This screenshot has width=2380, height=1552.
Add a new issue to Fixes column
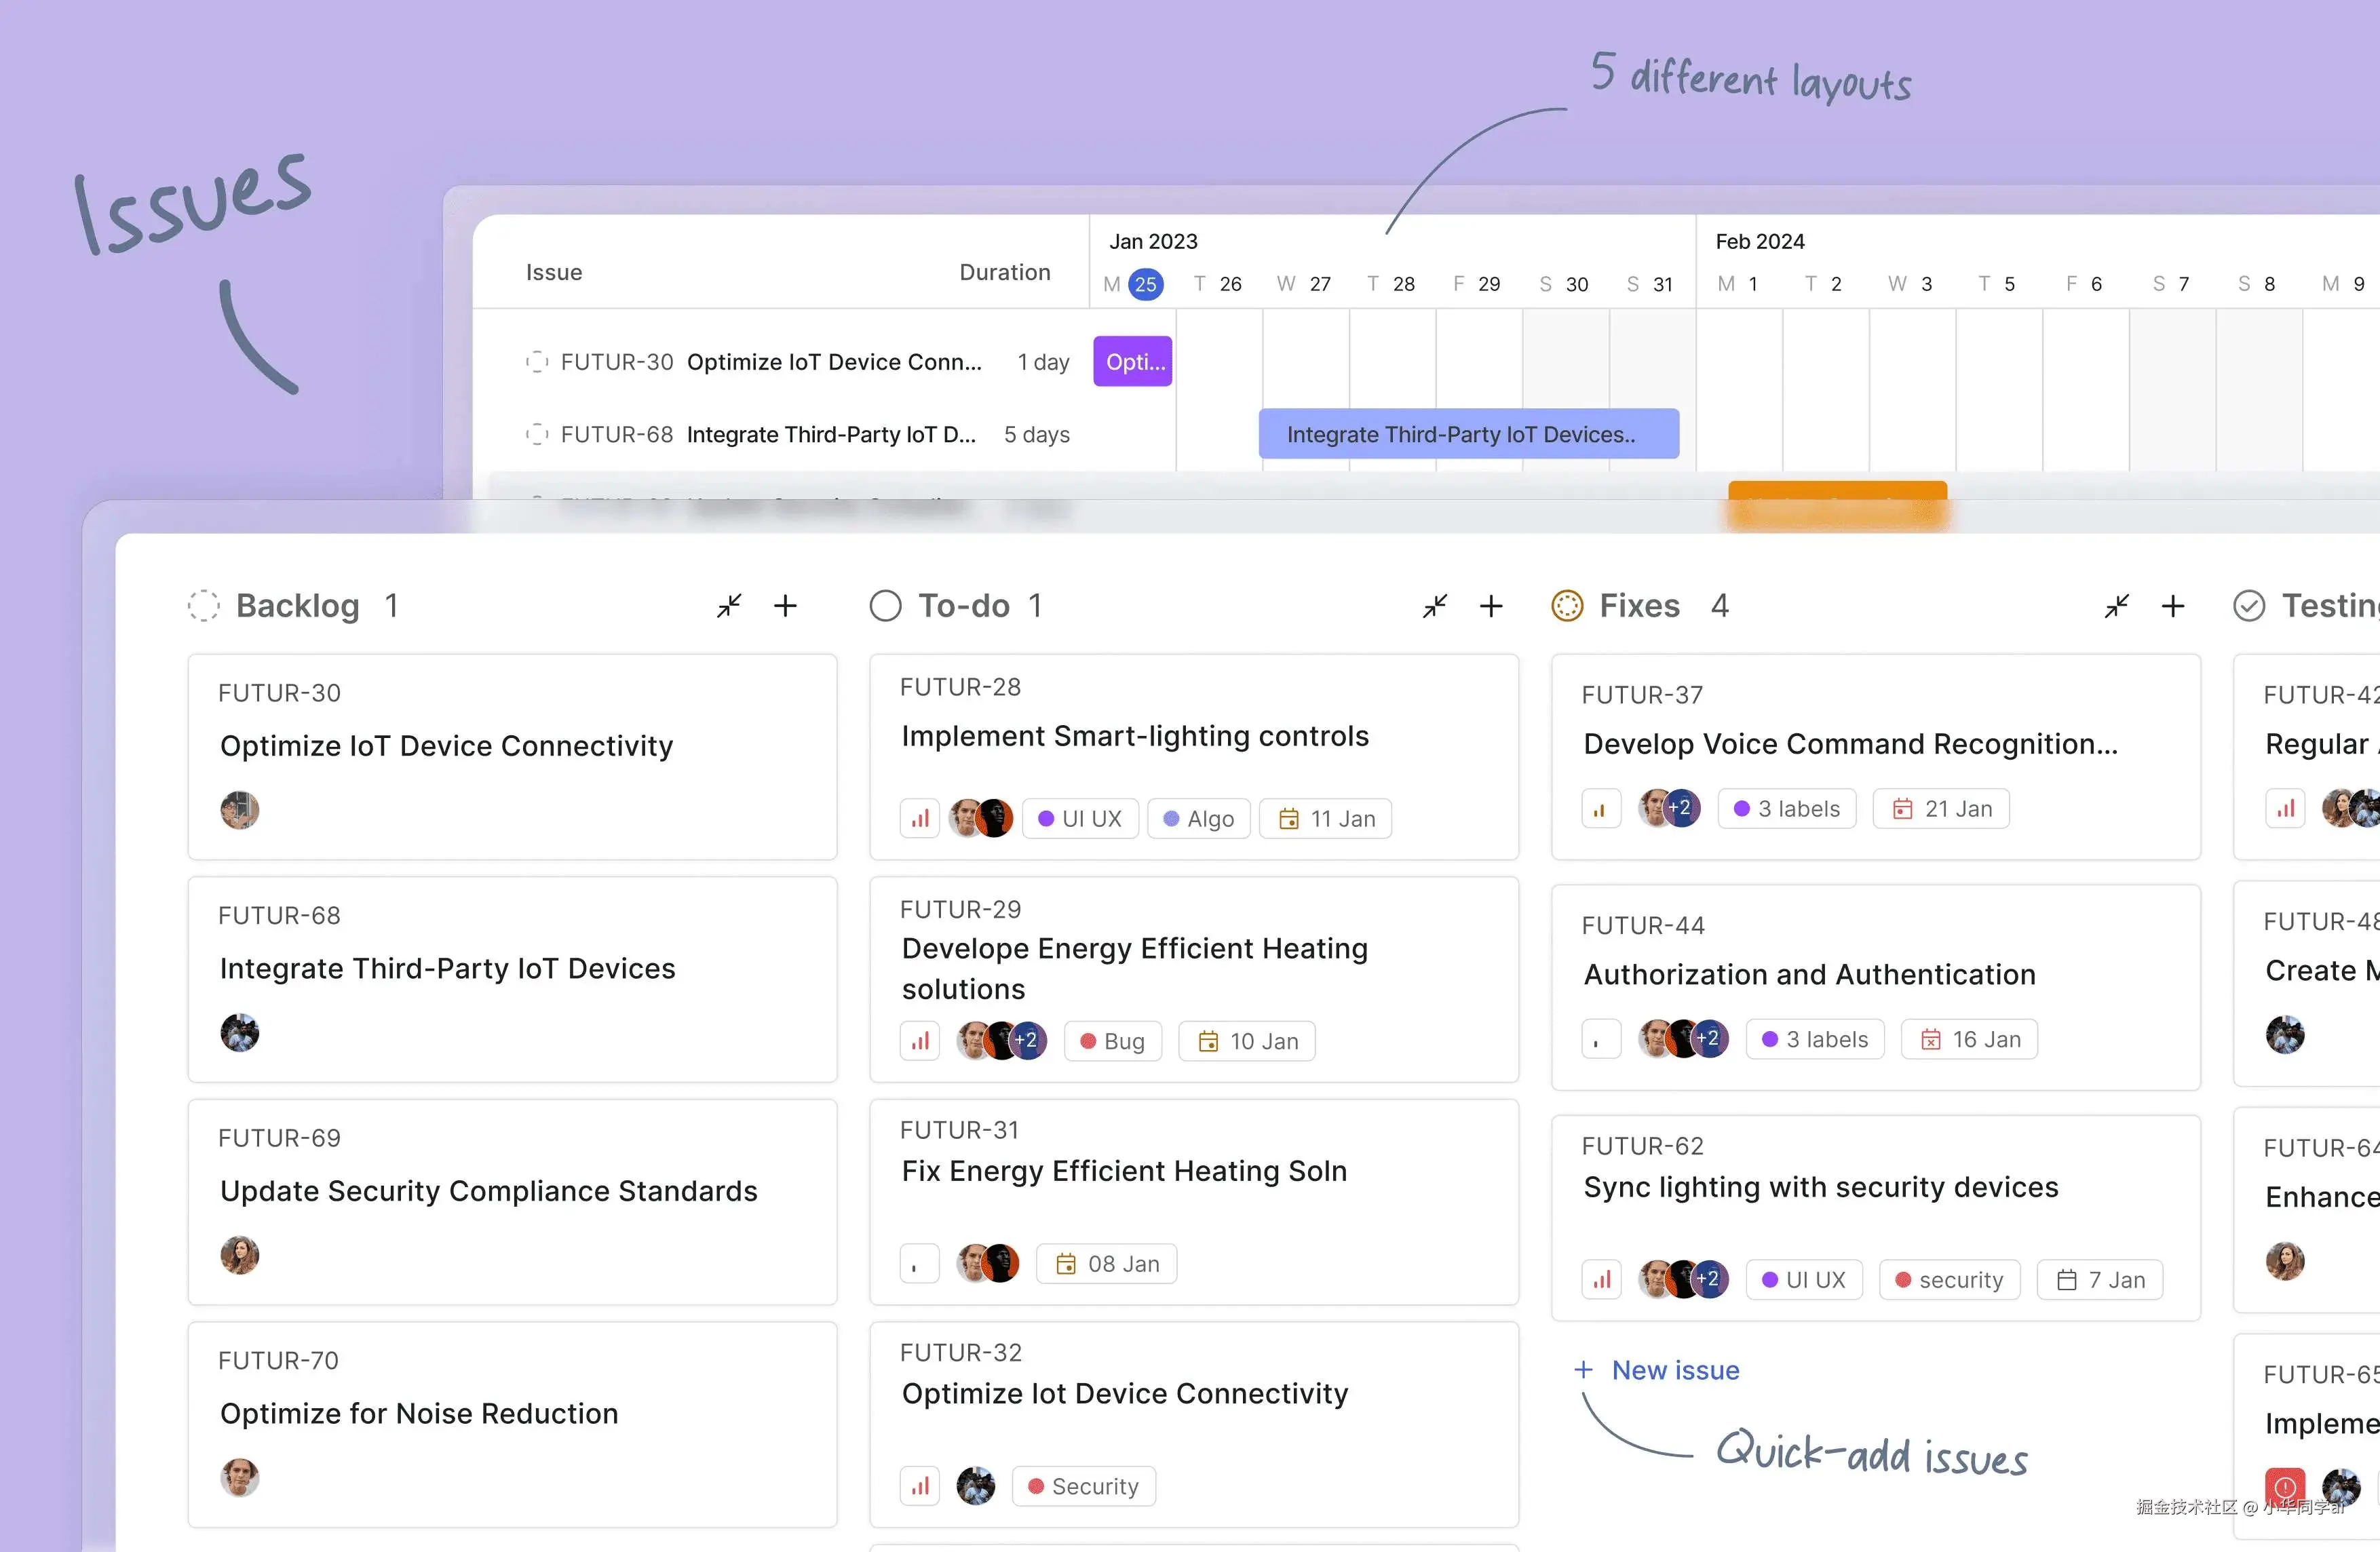[2173, 606]
